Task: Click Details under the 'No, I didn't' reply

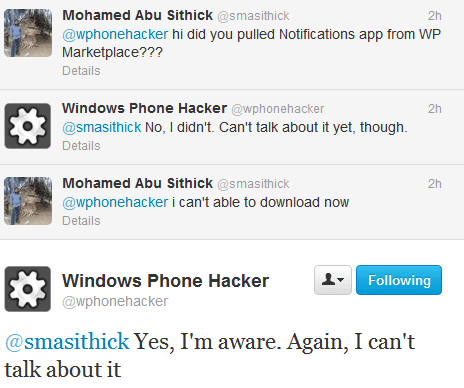Action: tap(81, 146)
